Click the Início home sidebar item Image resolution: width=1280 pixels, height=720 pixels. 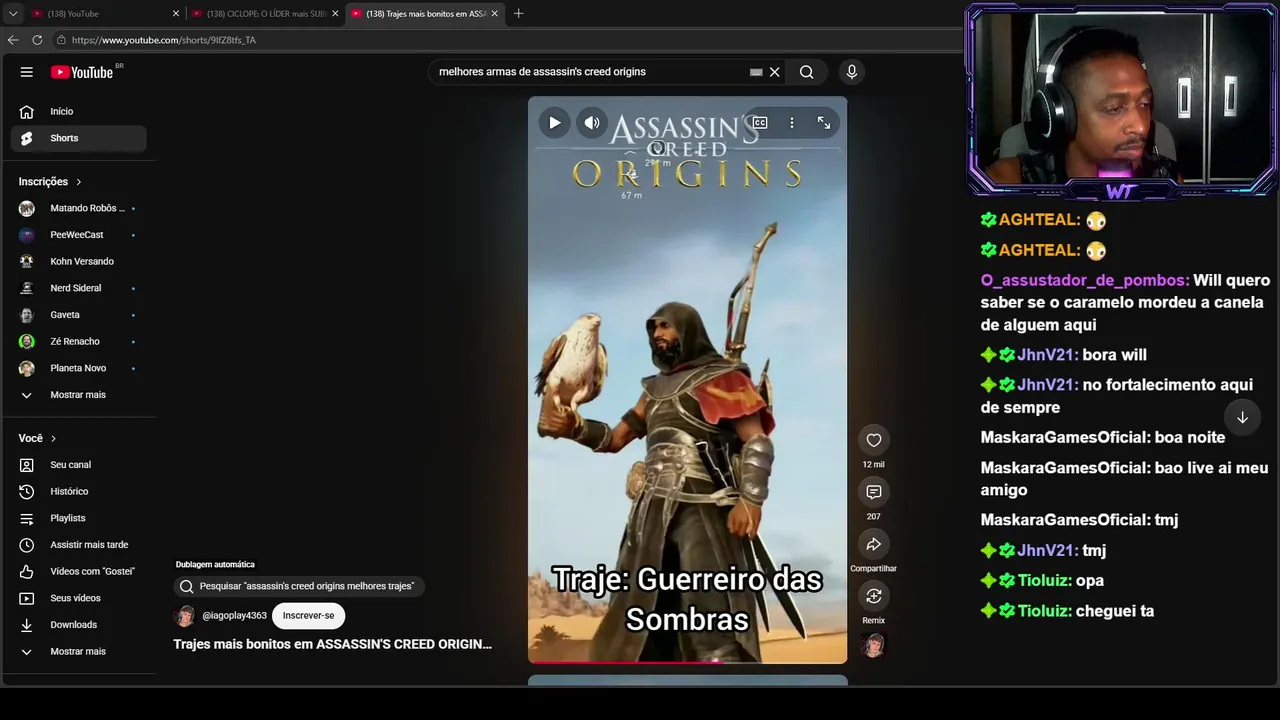click(x=78, y=112)
